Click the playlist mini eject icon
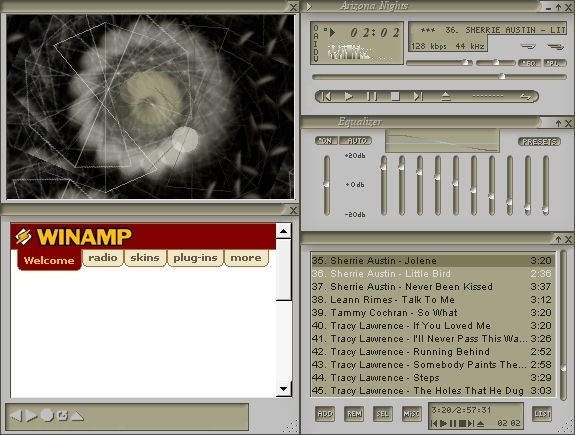The width and height of the screenshot is (575, 435). point(481,423)
